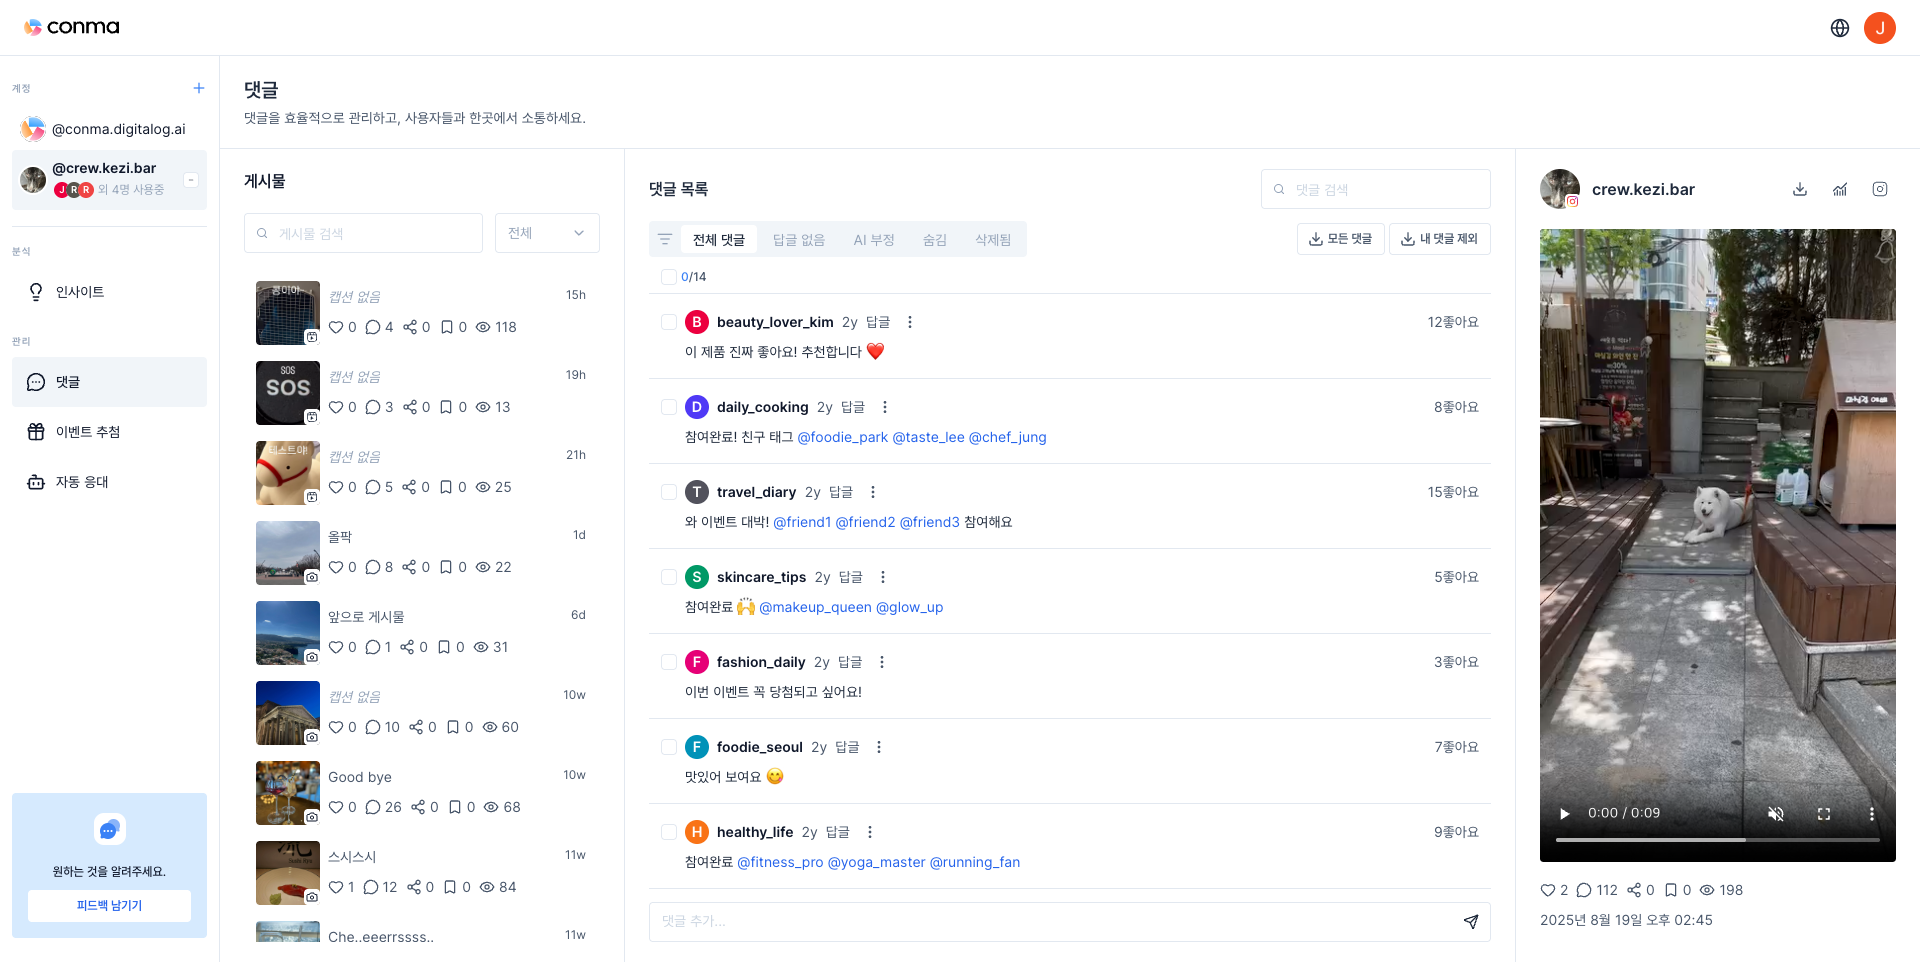Open the @foodie_park mention link
Image resolution: width=1920 pixels, height=962 pixels.
tap(843, 437)
